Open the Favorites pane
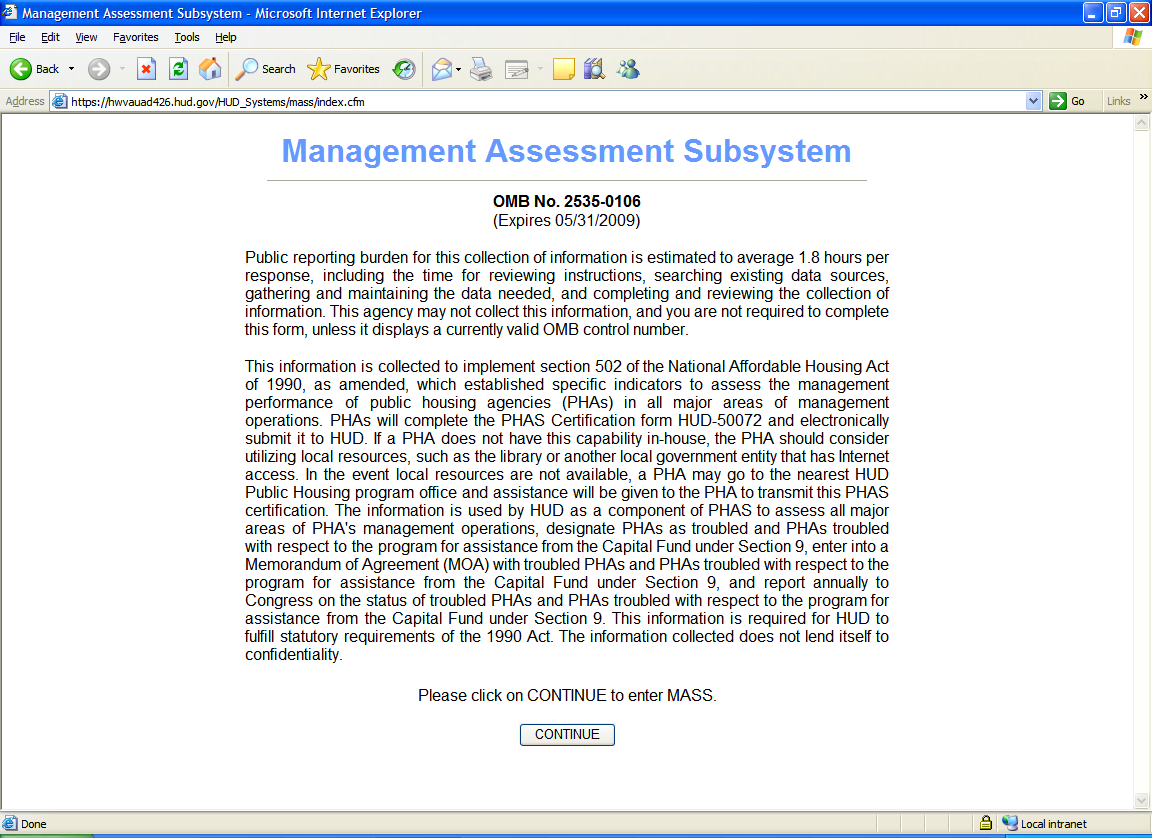 [344, 69]
